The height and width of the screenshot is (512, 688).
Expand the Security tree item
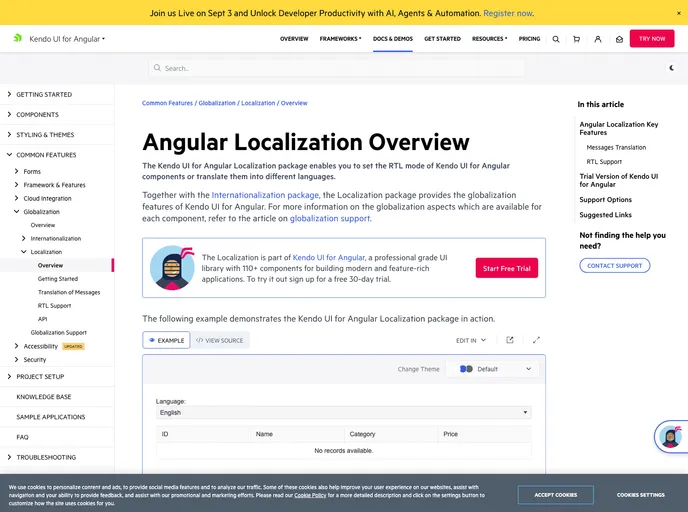(16, 359)
